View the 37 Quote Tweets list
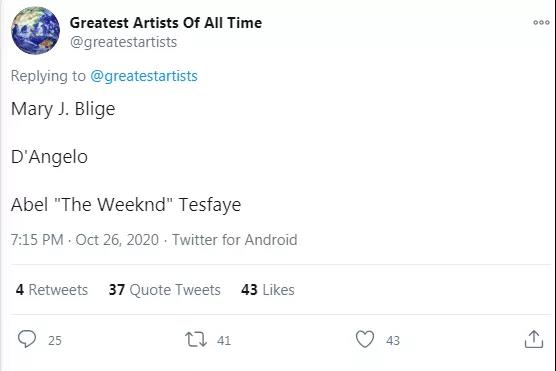Viewport: 556px width, 371px height. 165,290
